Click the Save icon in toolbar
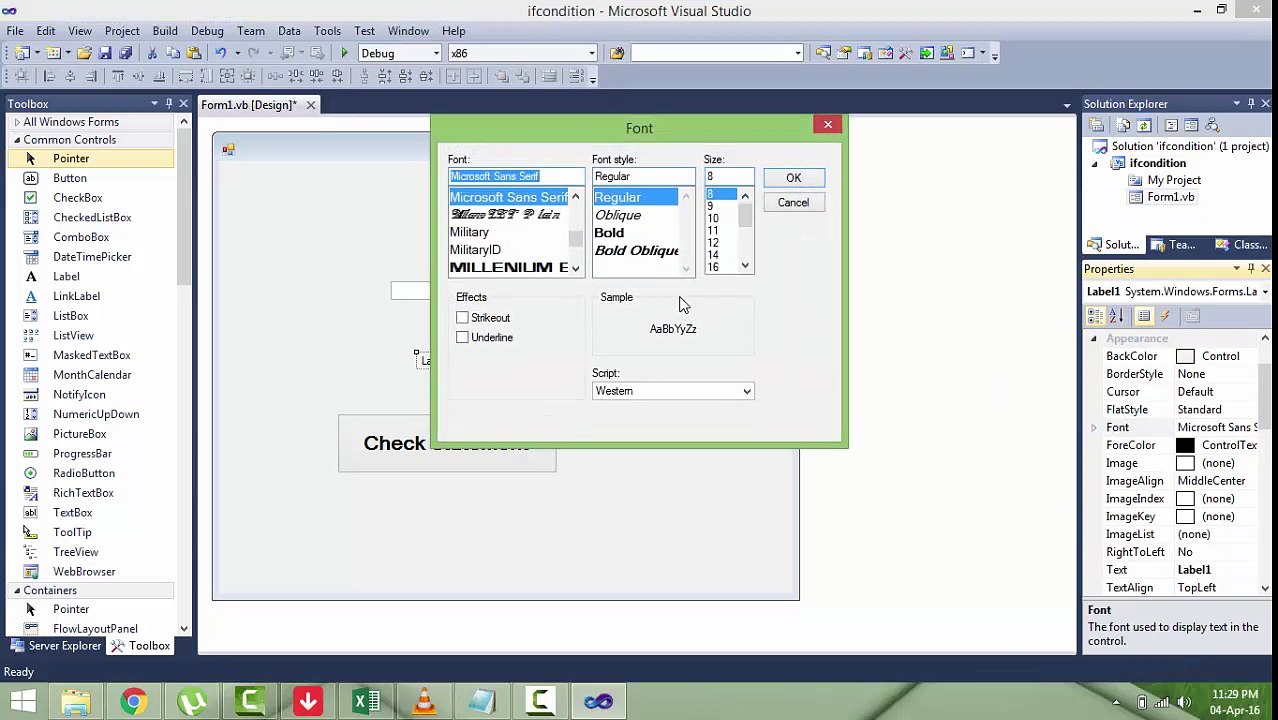1278x720 pixels. click(x=105, y=53)
